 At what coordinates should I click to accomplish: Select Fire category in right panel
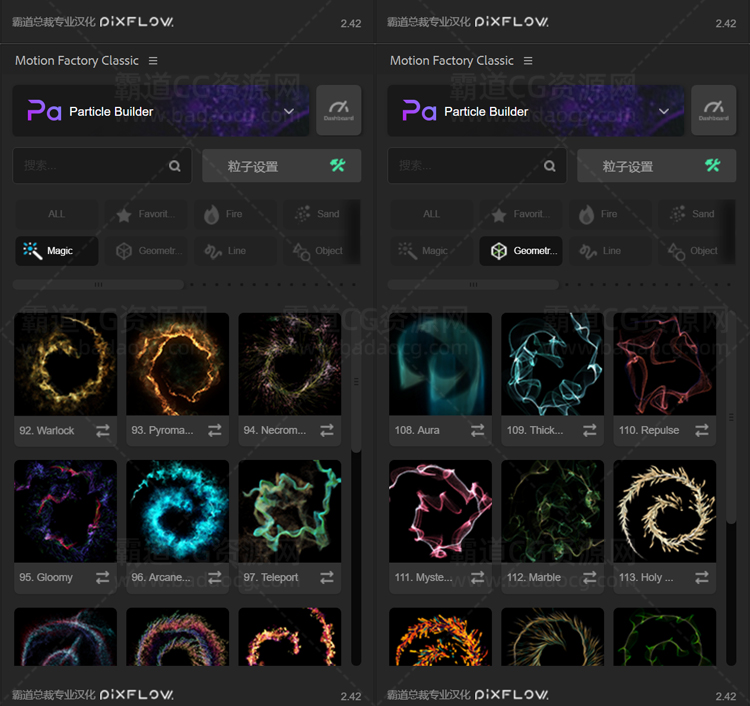click(x=610, y=214)
